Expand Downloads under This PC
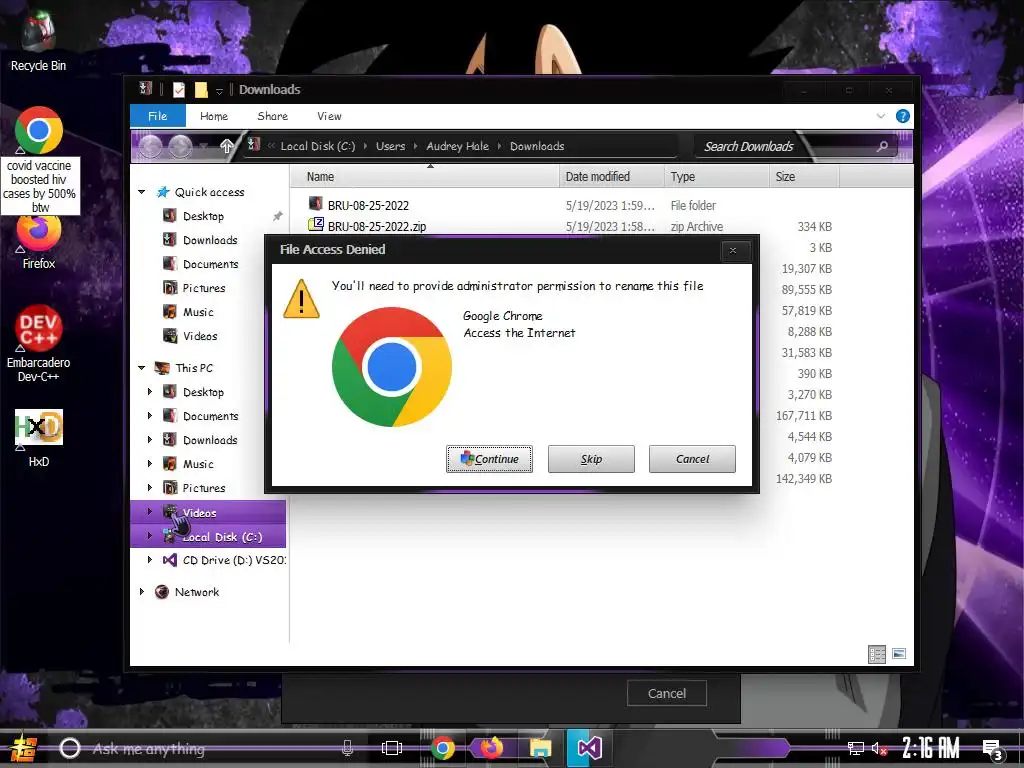This screenshot has width=1024, height=768. pos(150,440)
